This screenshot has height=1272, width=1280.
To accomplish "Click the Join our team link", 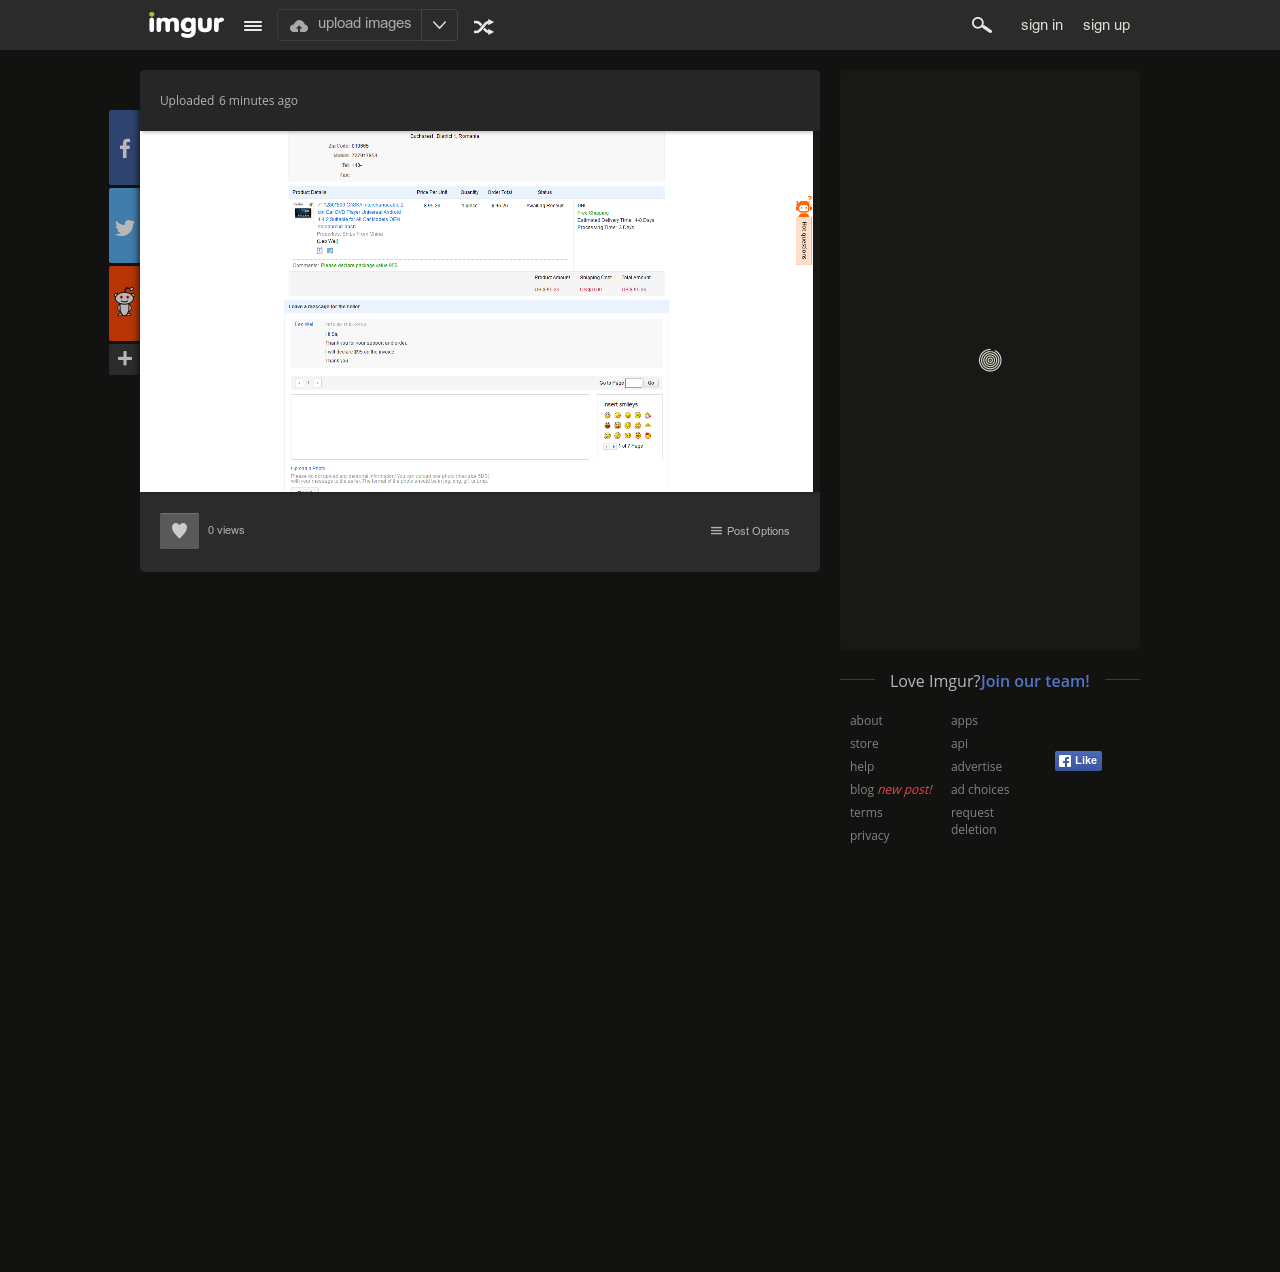I will point(1035,681).
